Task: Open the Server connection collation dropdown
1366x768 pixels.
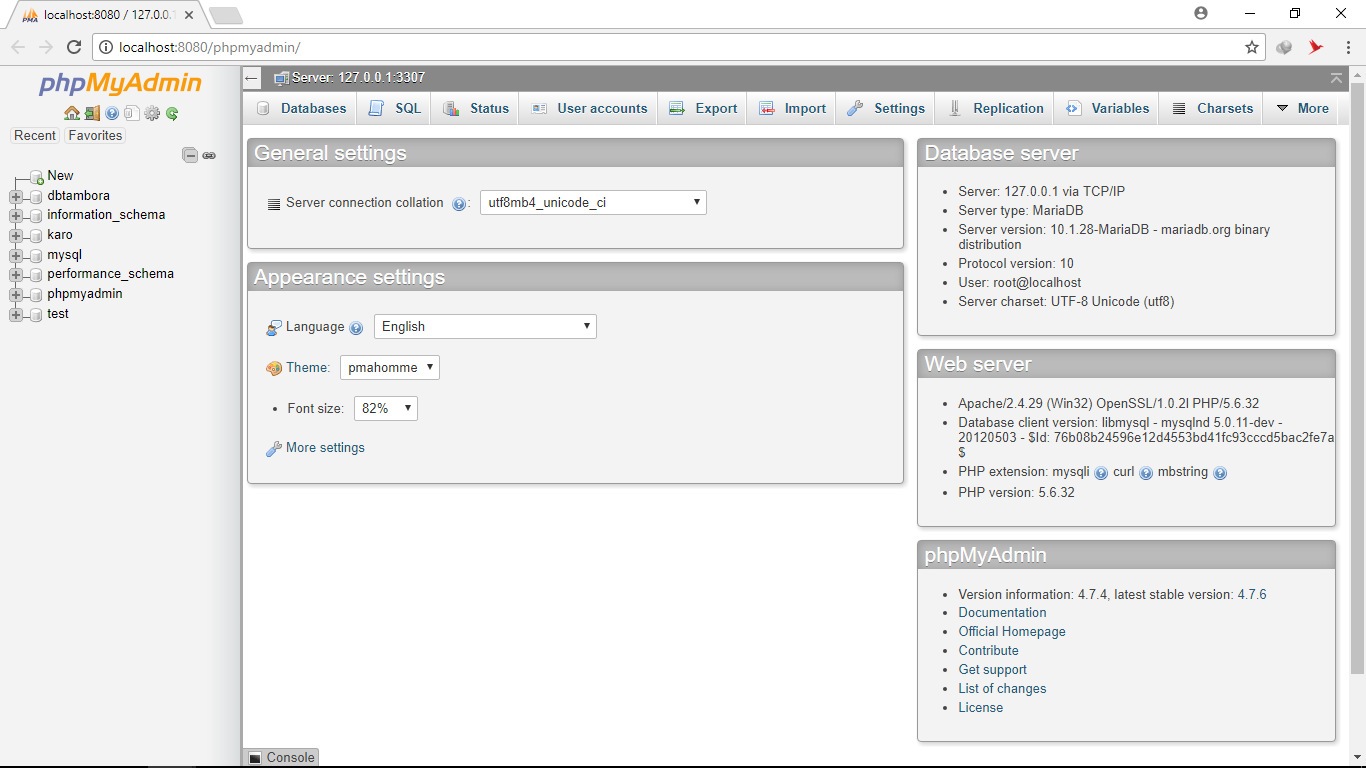Action: coord(593,202)
